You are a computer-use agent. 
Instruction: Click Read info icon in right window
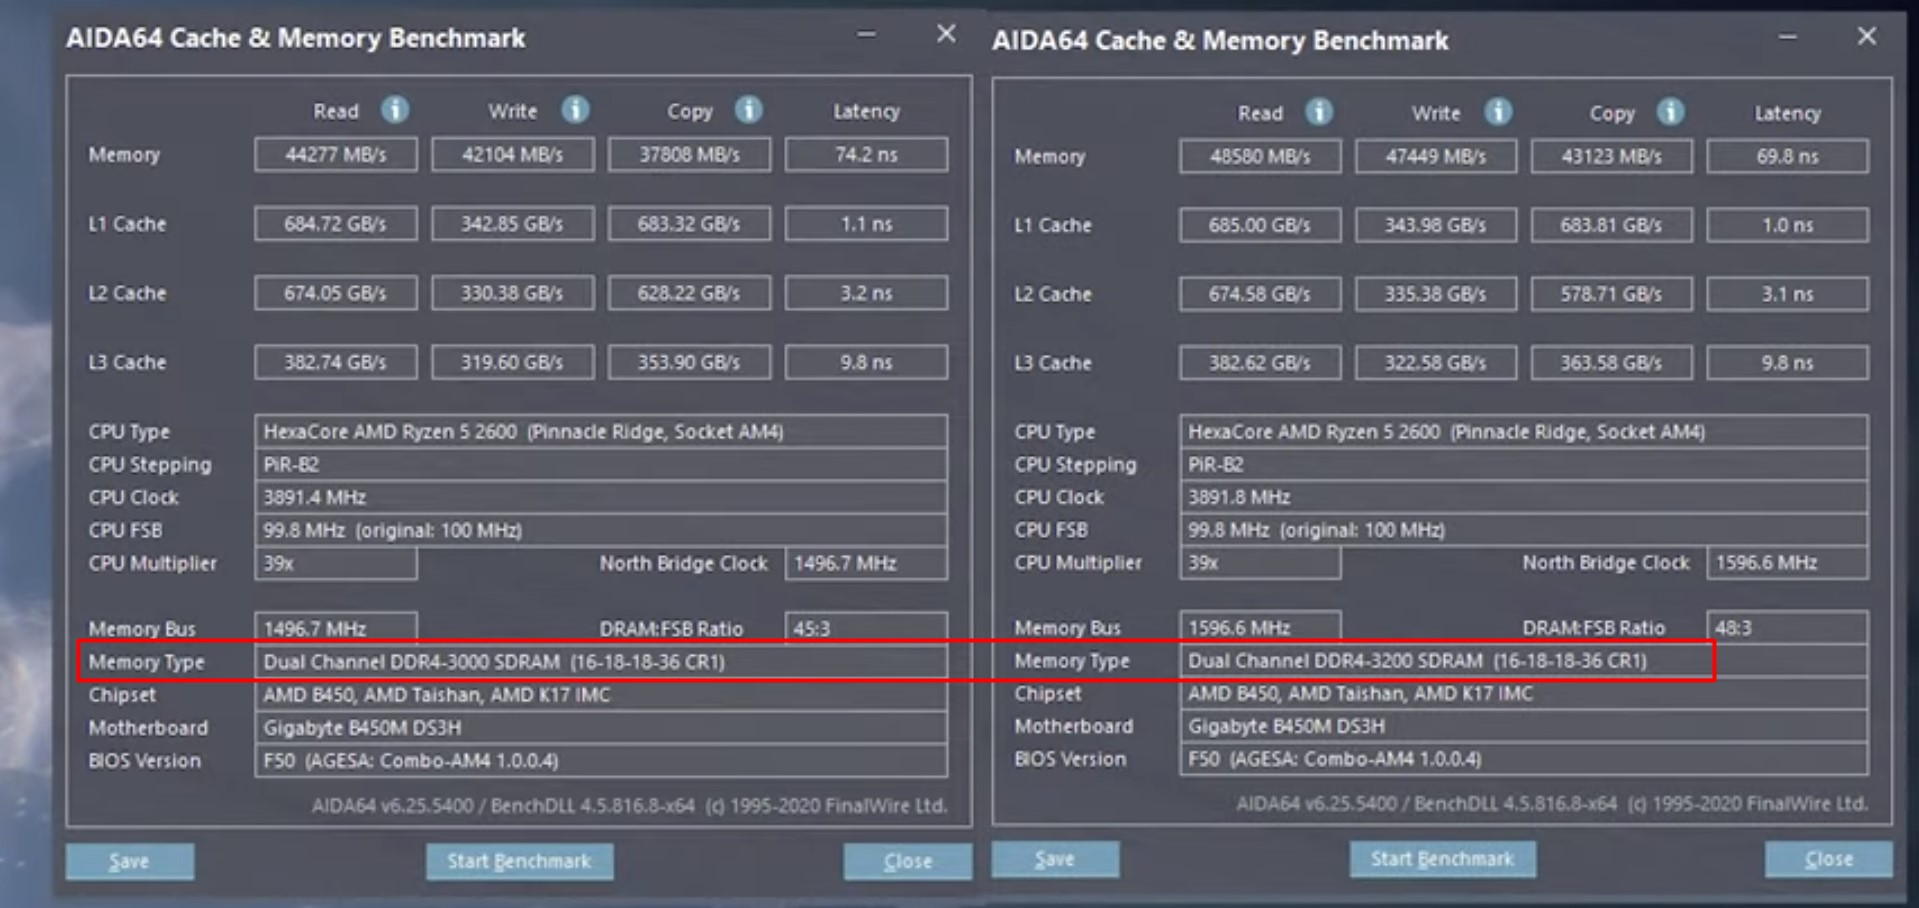[1319, 111]
